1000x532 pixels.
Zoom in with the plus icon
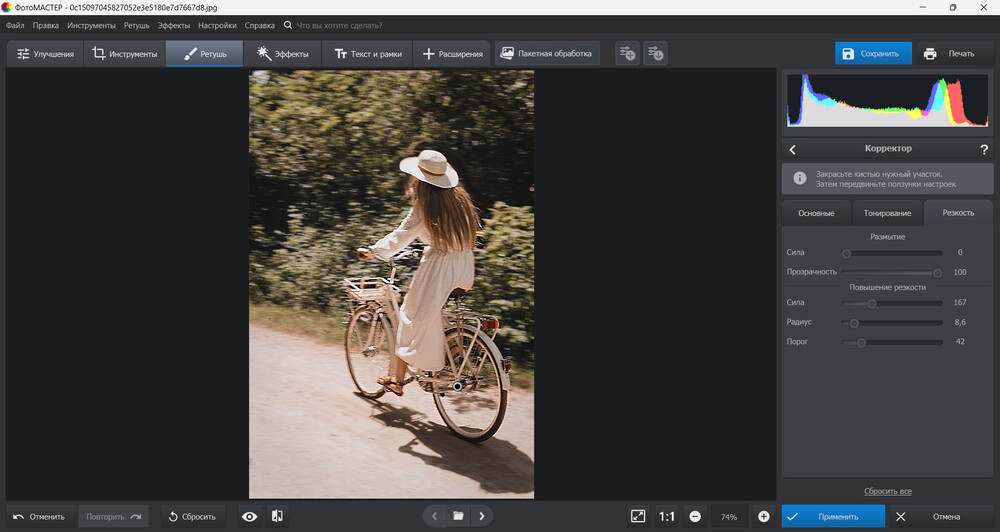point(764,516)
